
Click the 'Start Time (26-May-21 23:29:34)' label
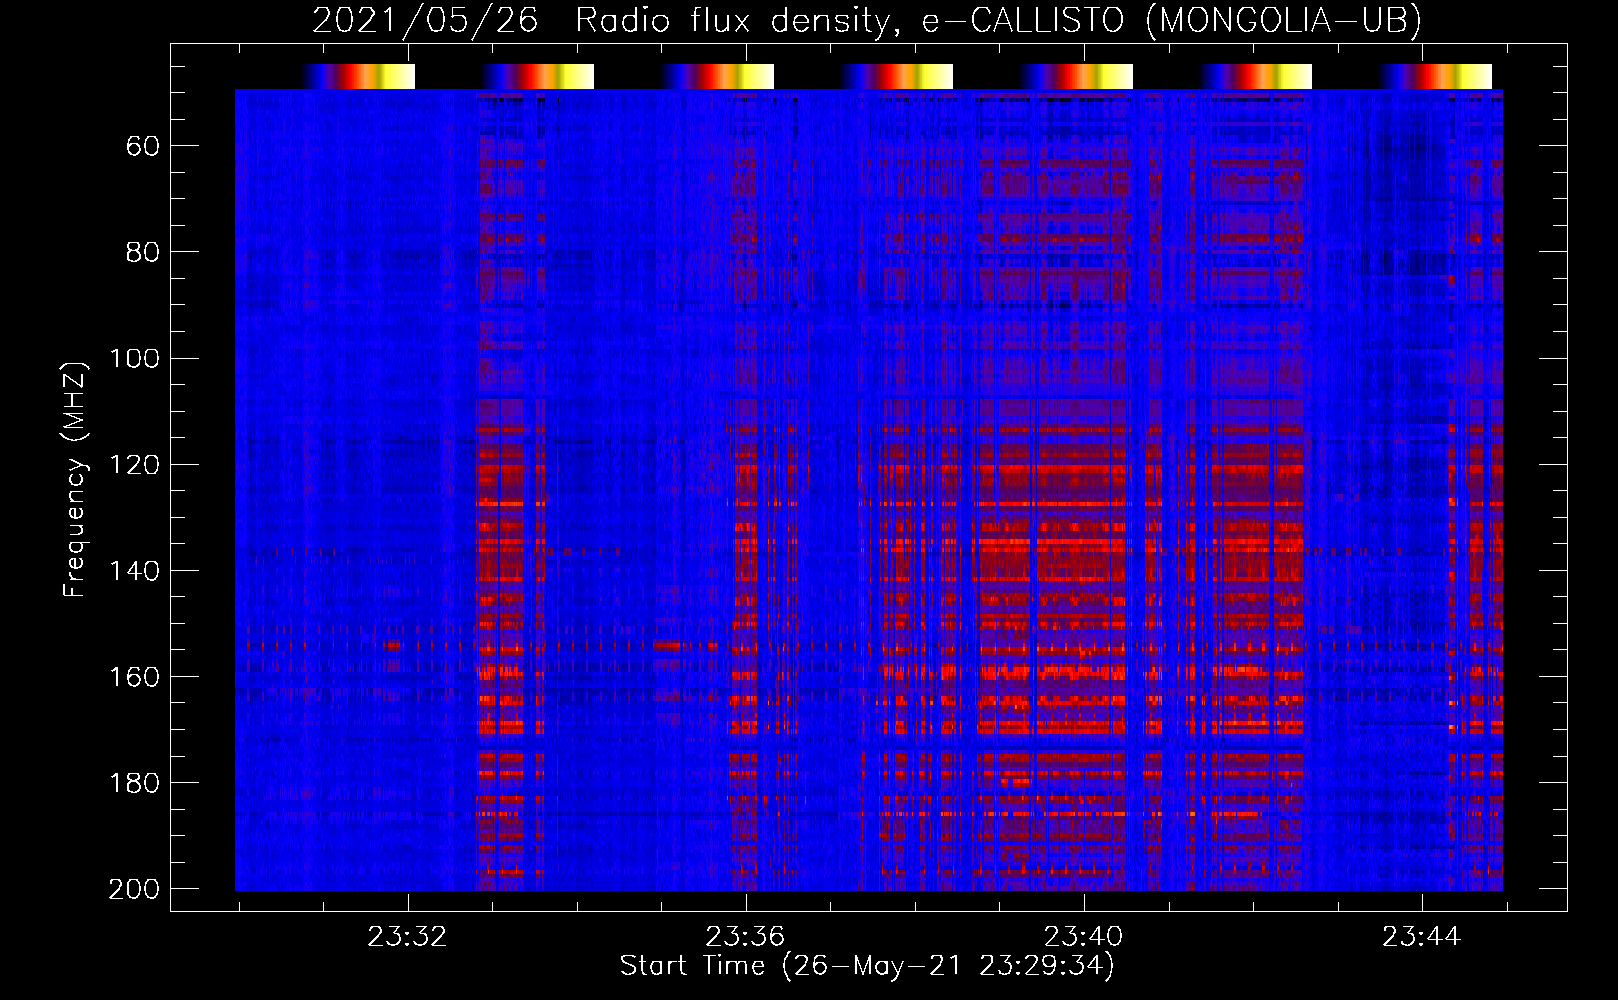coord(867,966)
